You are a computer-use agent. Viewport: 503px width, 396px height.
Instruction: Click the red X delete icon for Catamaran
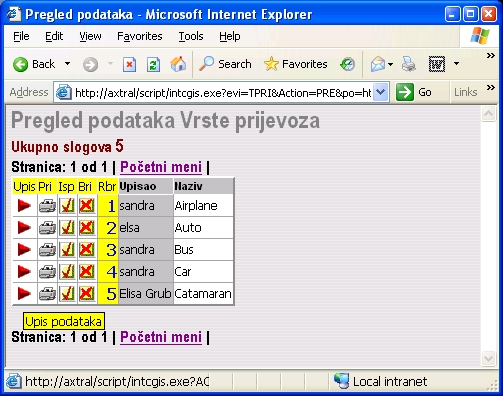pyautogui.click(x=87, y=294)
